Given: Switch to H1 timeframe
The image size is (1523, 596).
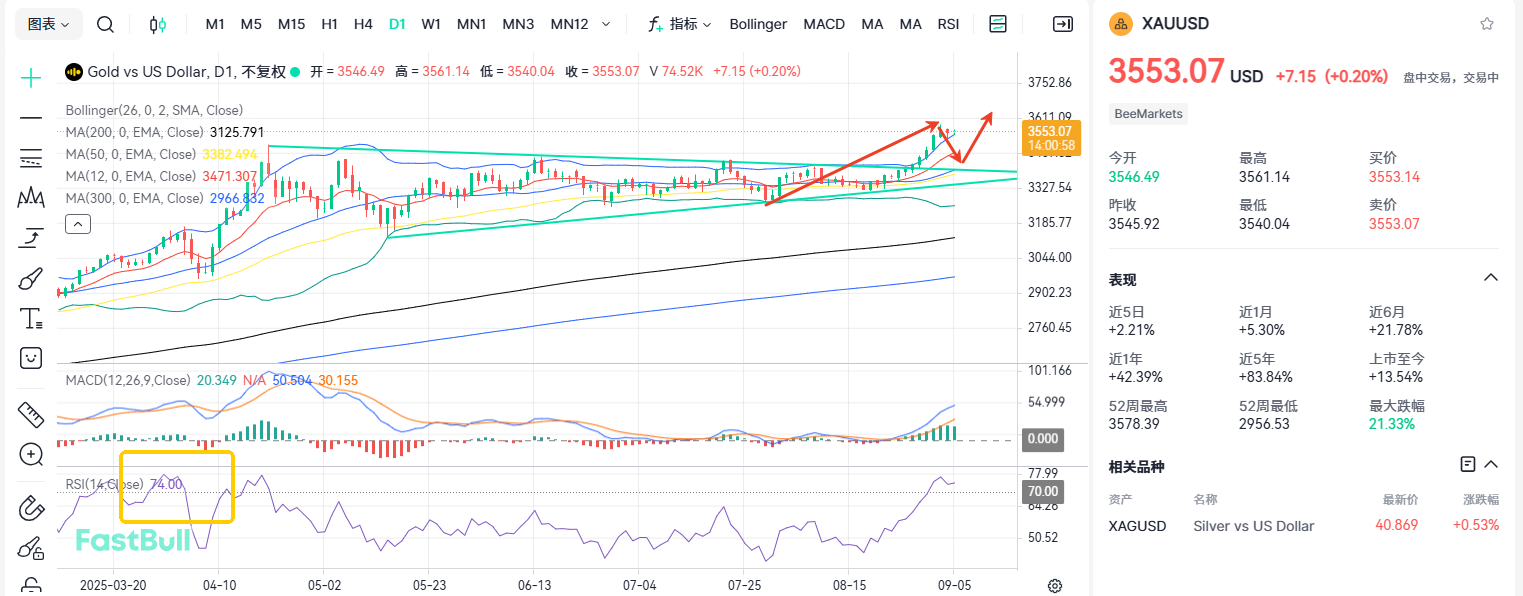Looking at the screenshot, I should [x=329, y=24].
